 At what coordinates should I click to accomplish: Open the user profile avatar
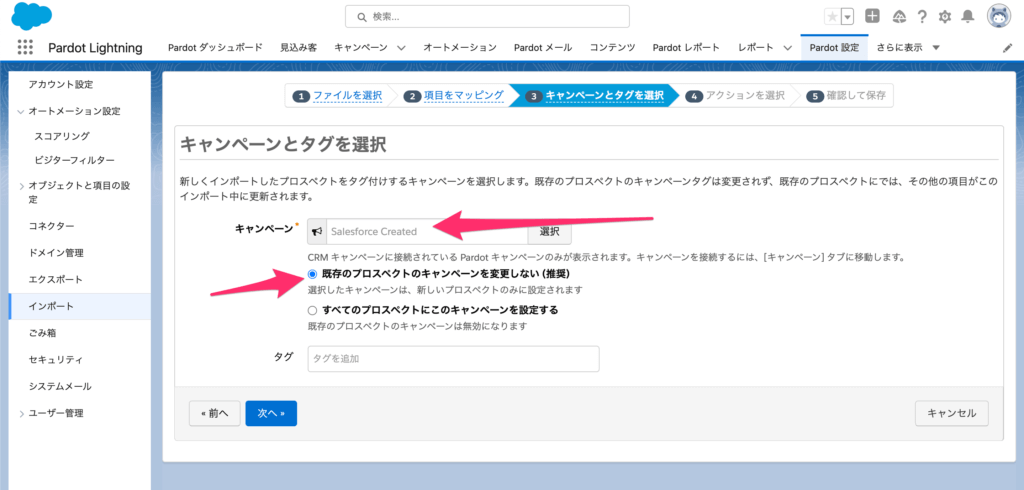(x=999, y=16)
